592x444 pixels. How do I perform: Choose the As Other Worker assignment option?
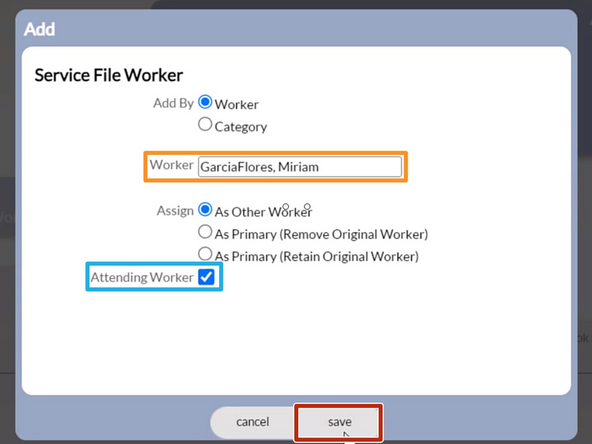click(x=205, y=210)
